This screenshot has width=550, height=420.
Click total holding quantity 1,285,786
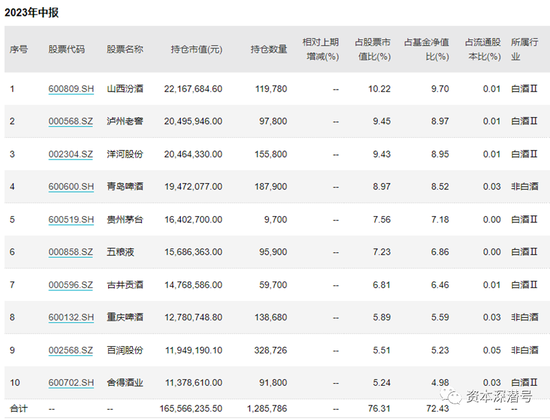click(267, 409)
